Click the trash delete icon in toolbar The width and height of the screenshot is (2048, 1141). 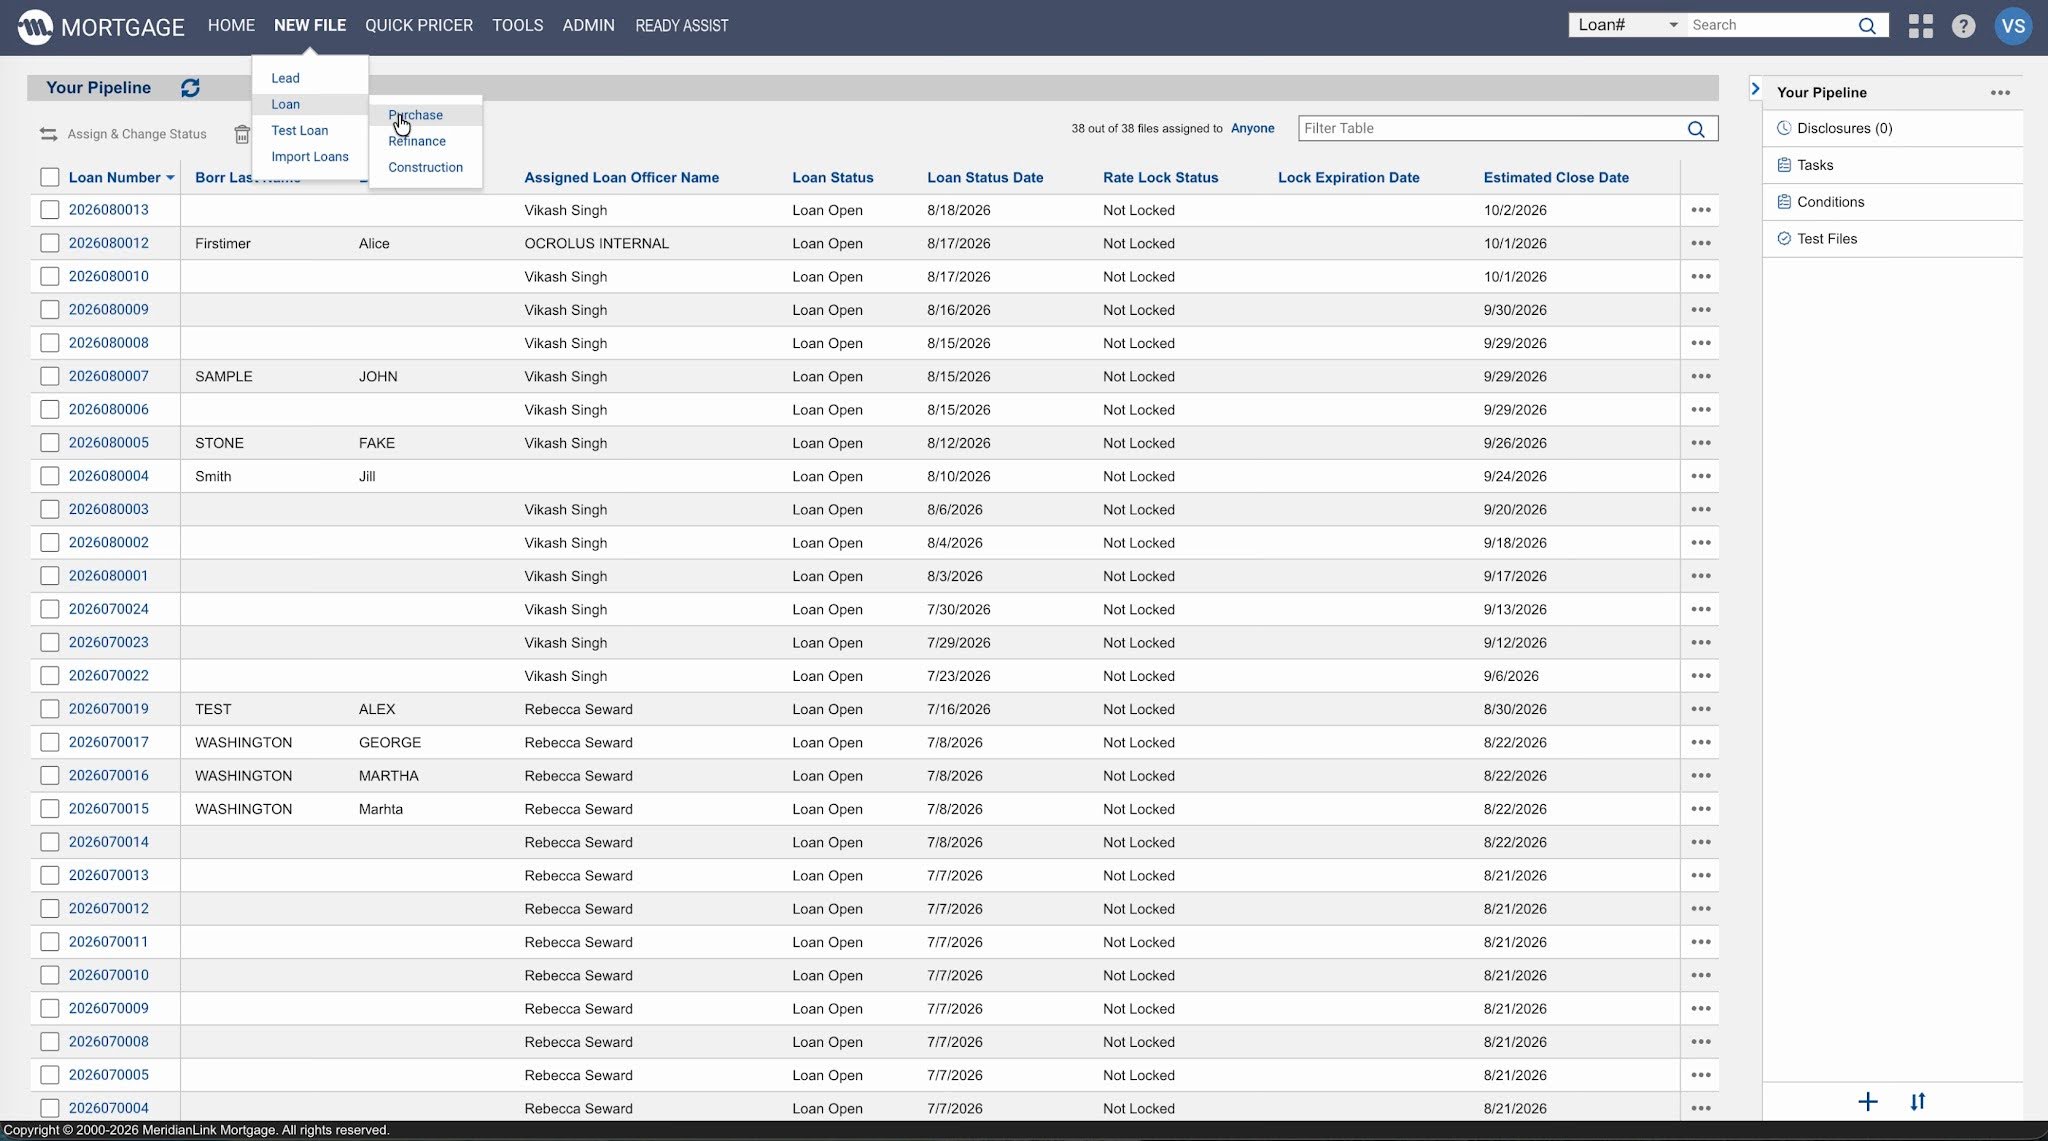(x=242, y=134)
